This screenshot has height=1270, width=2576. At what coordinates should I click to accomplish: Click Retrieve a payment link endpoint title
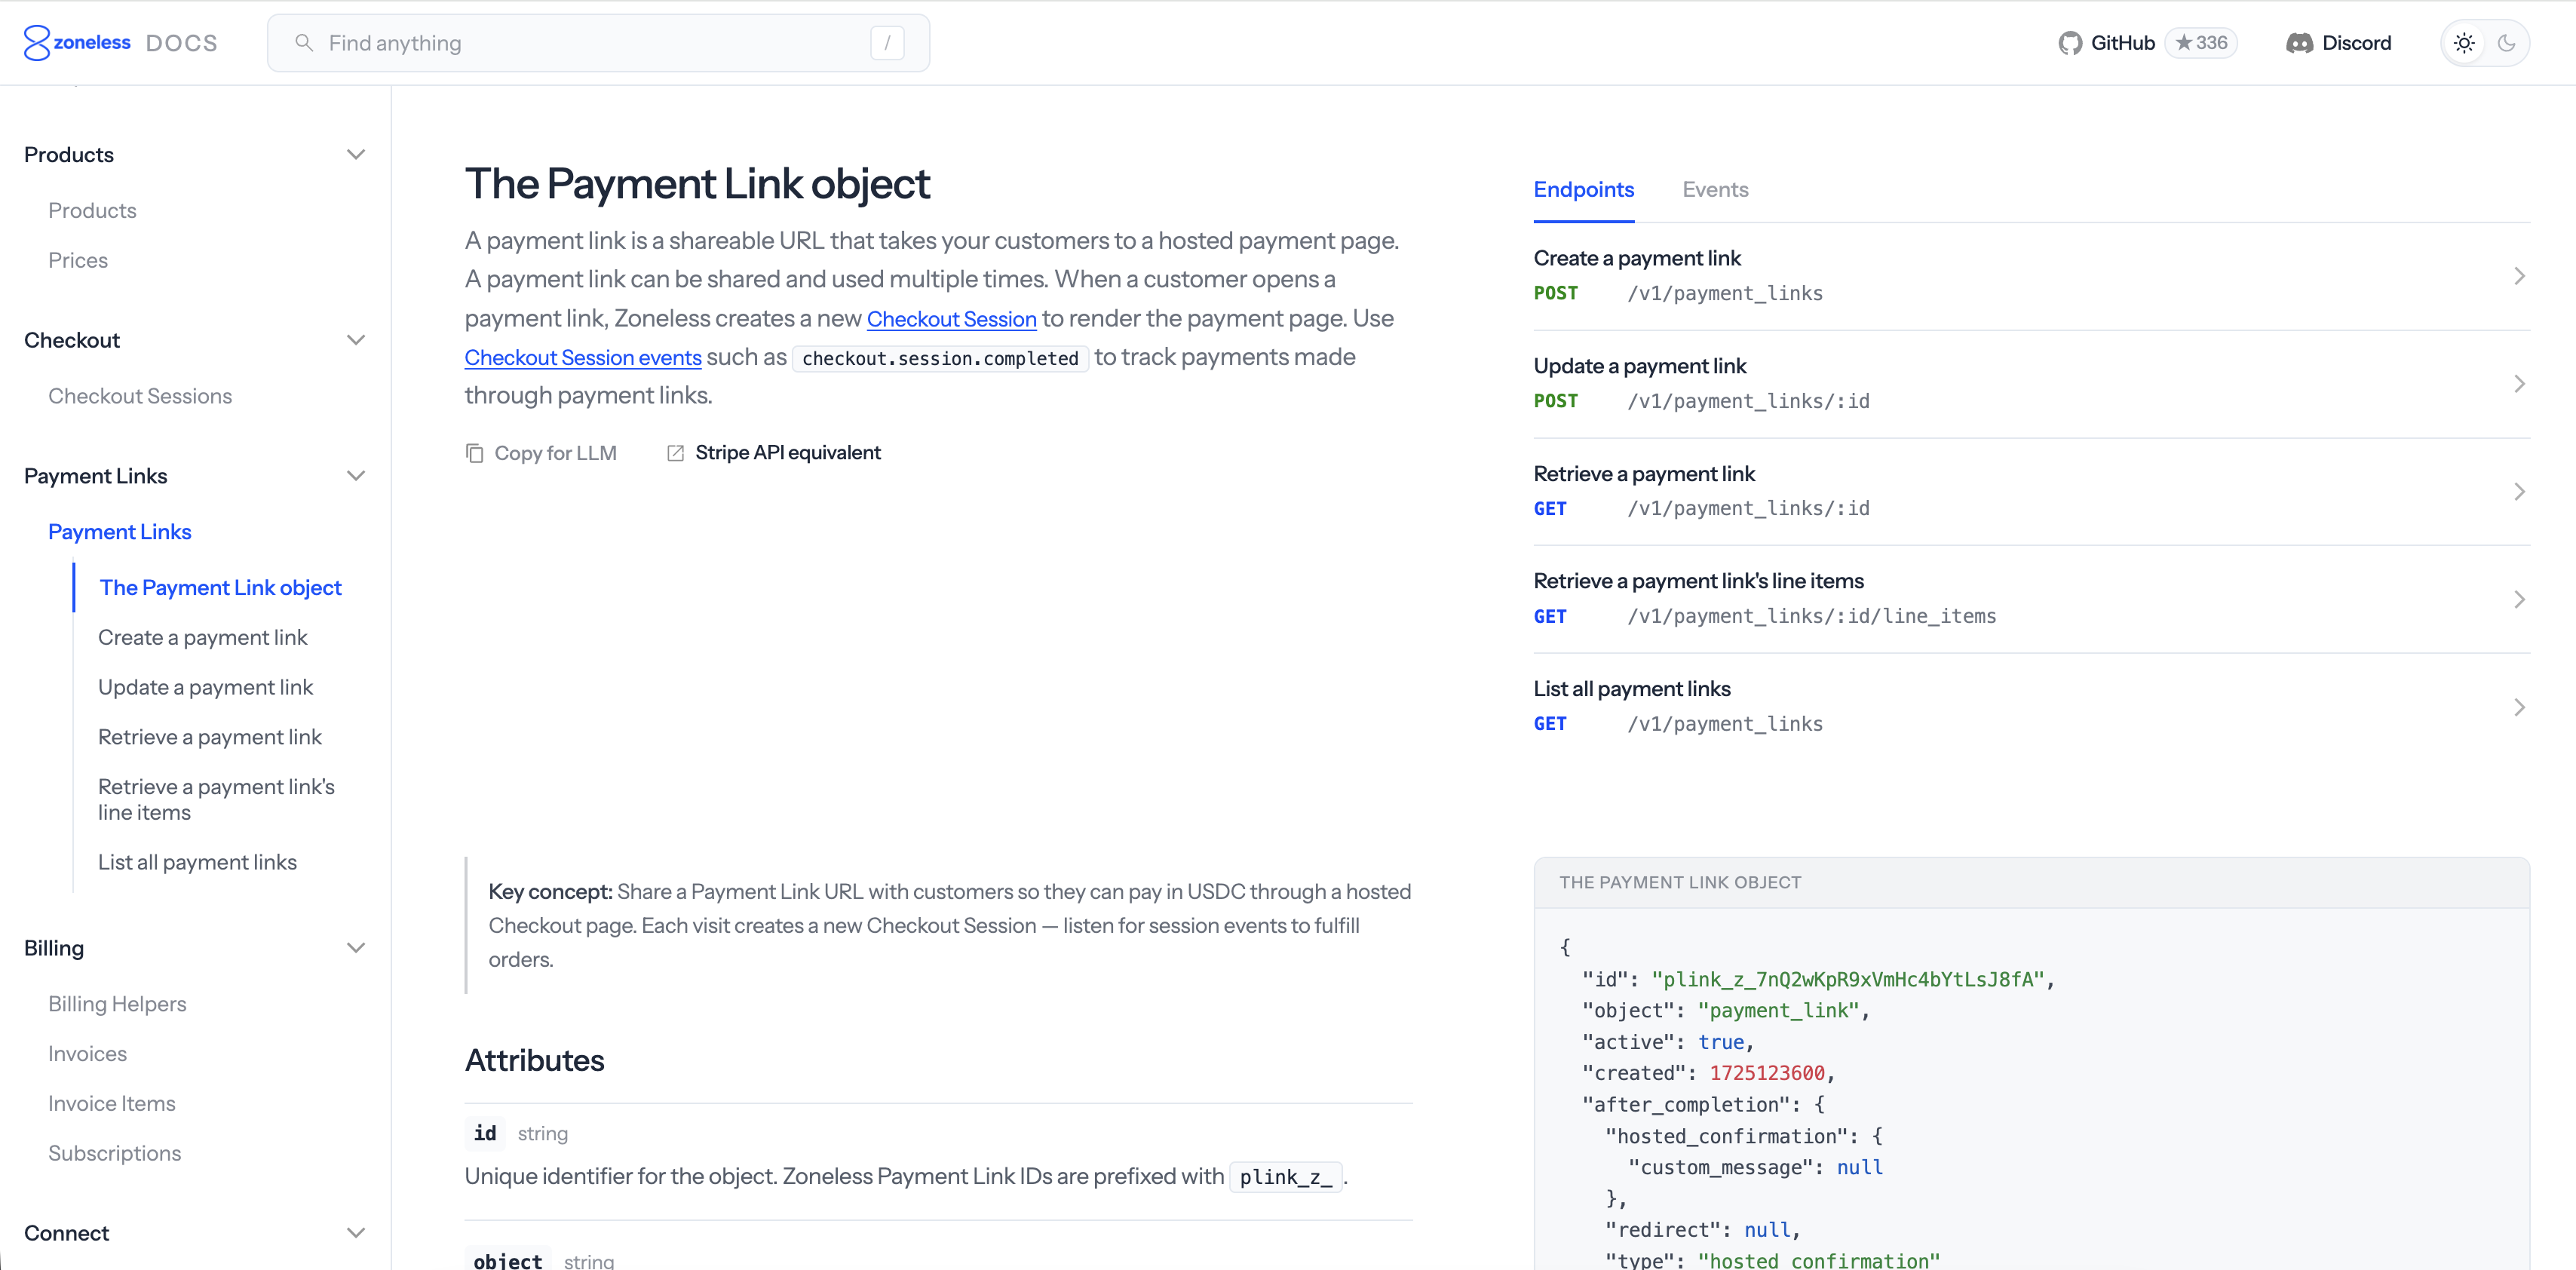coord(1644,474)
